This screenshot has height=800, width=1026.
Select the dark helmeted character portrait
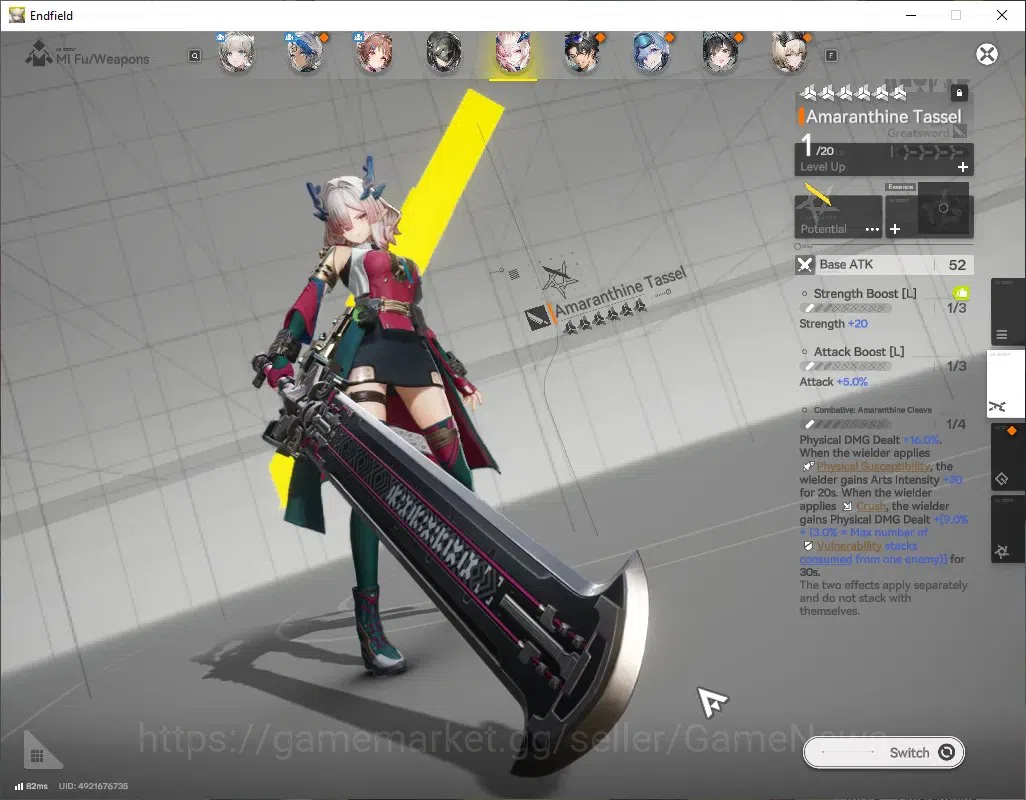(x=444, y=52)
